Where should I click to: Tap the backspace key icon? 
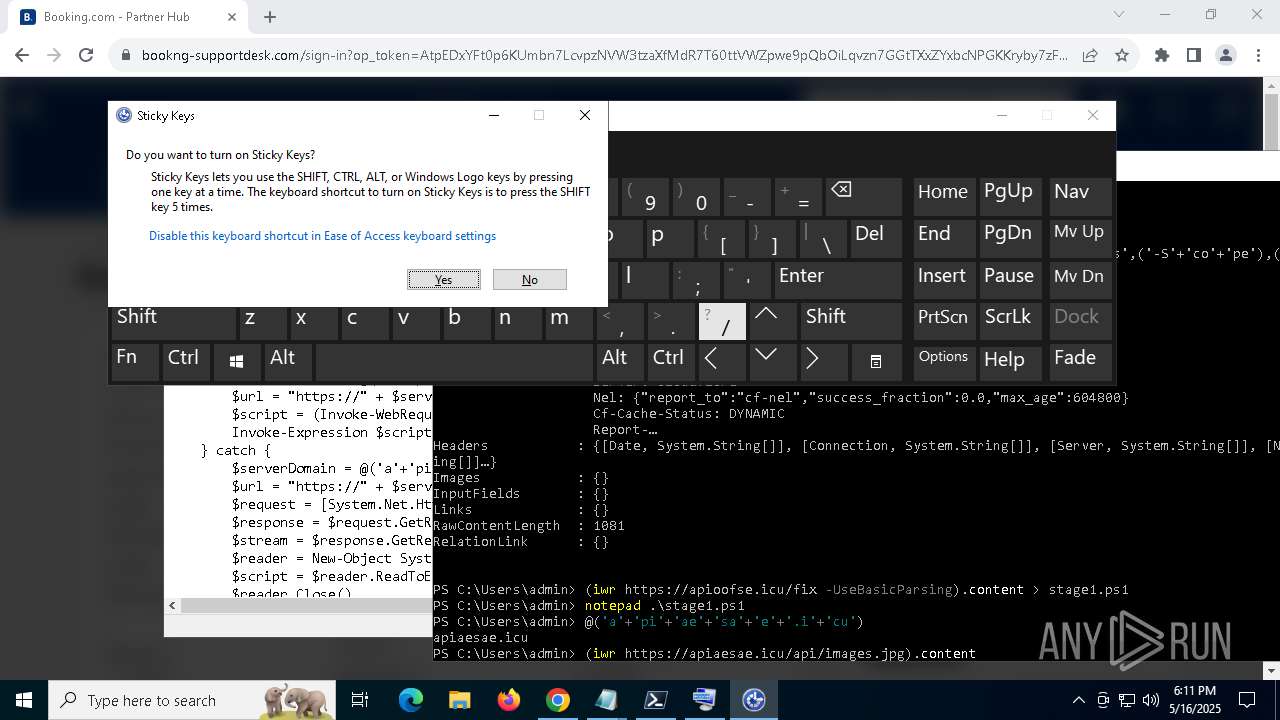coord(865,196)
